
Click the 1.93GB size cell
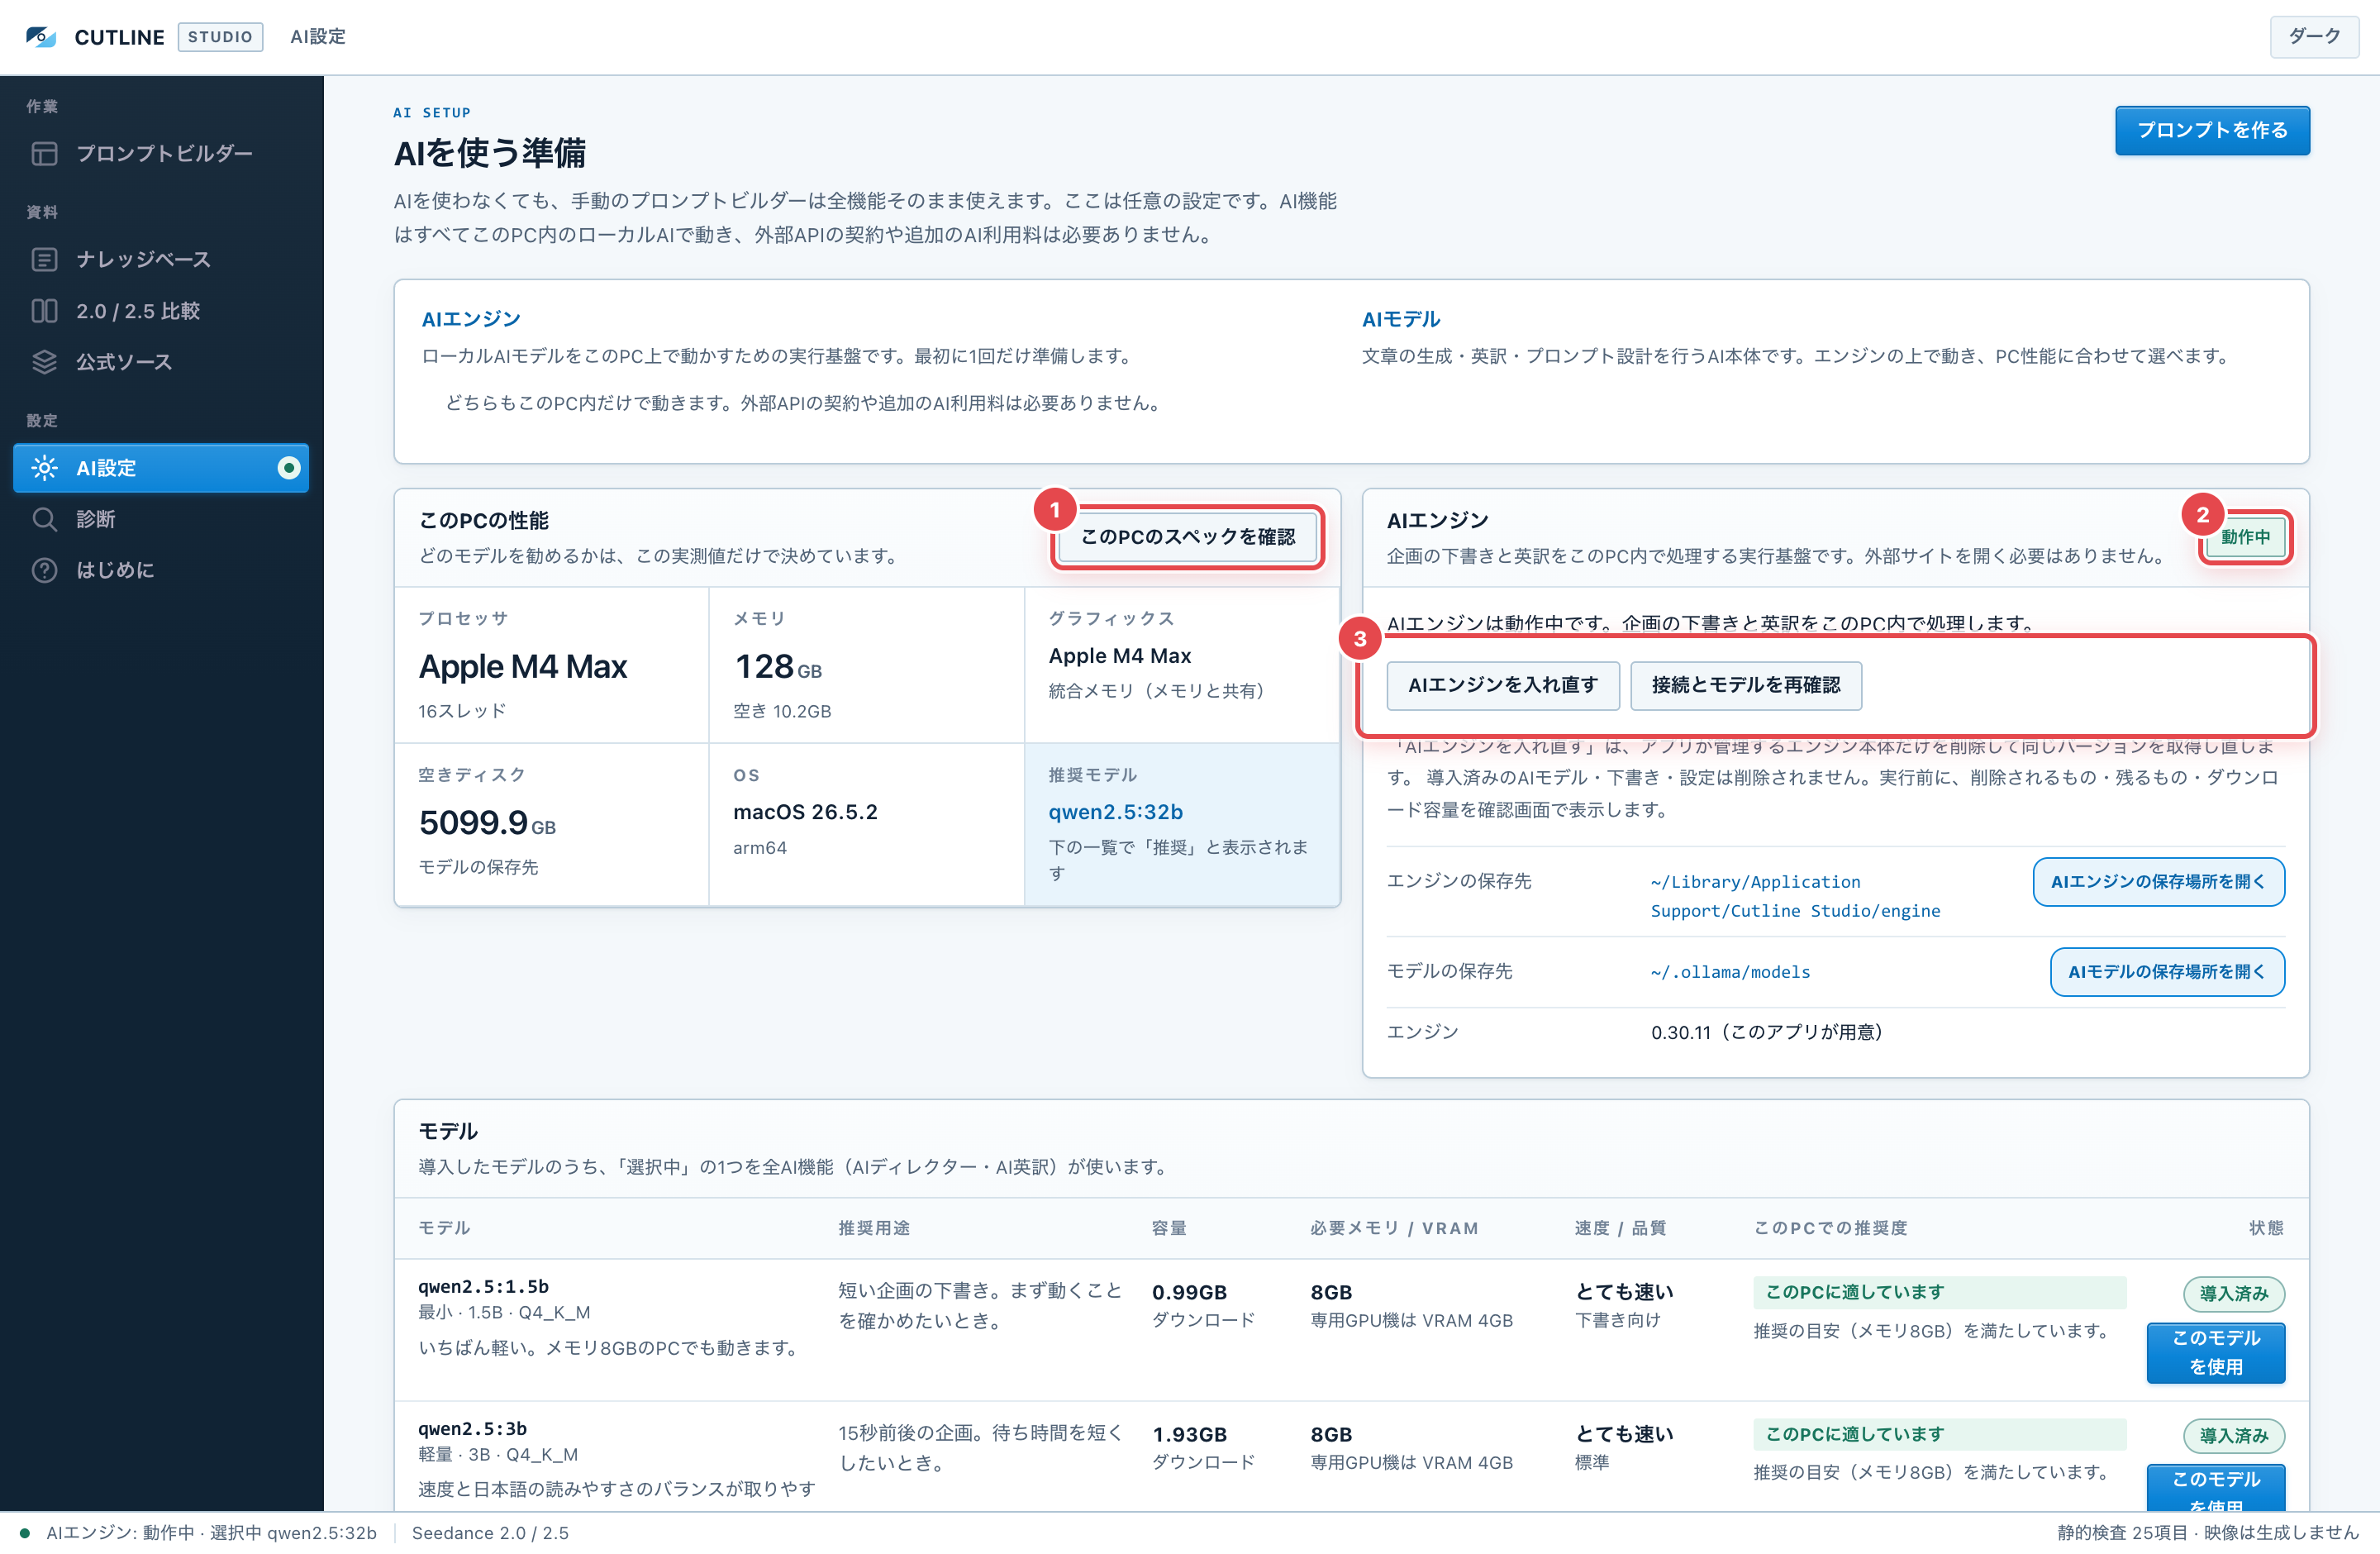click(x=1189, y=1435)
